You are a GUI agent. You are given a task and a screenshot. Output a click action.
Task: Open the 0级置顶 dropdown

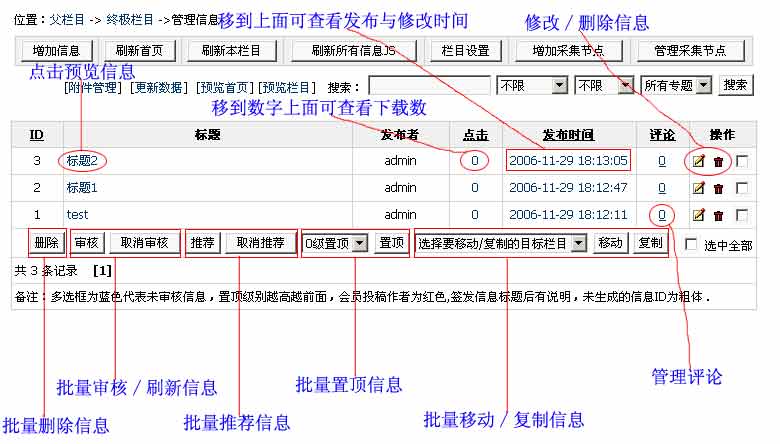pos(336,243)
